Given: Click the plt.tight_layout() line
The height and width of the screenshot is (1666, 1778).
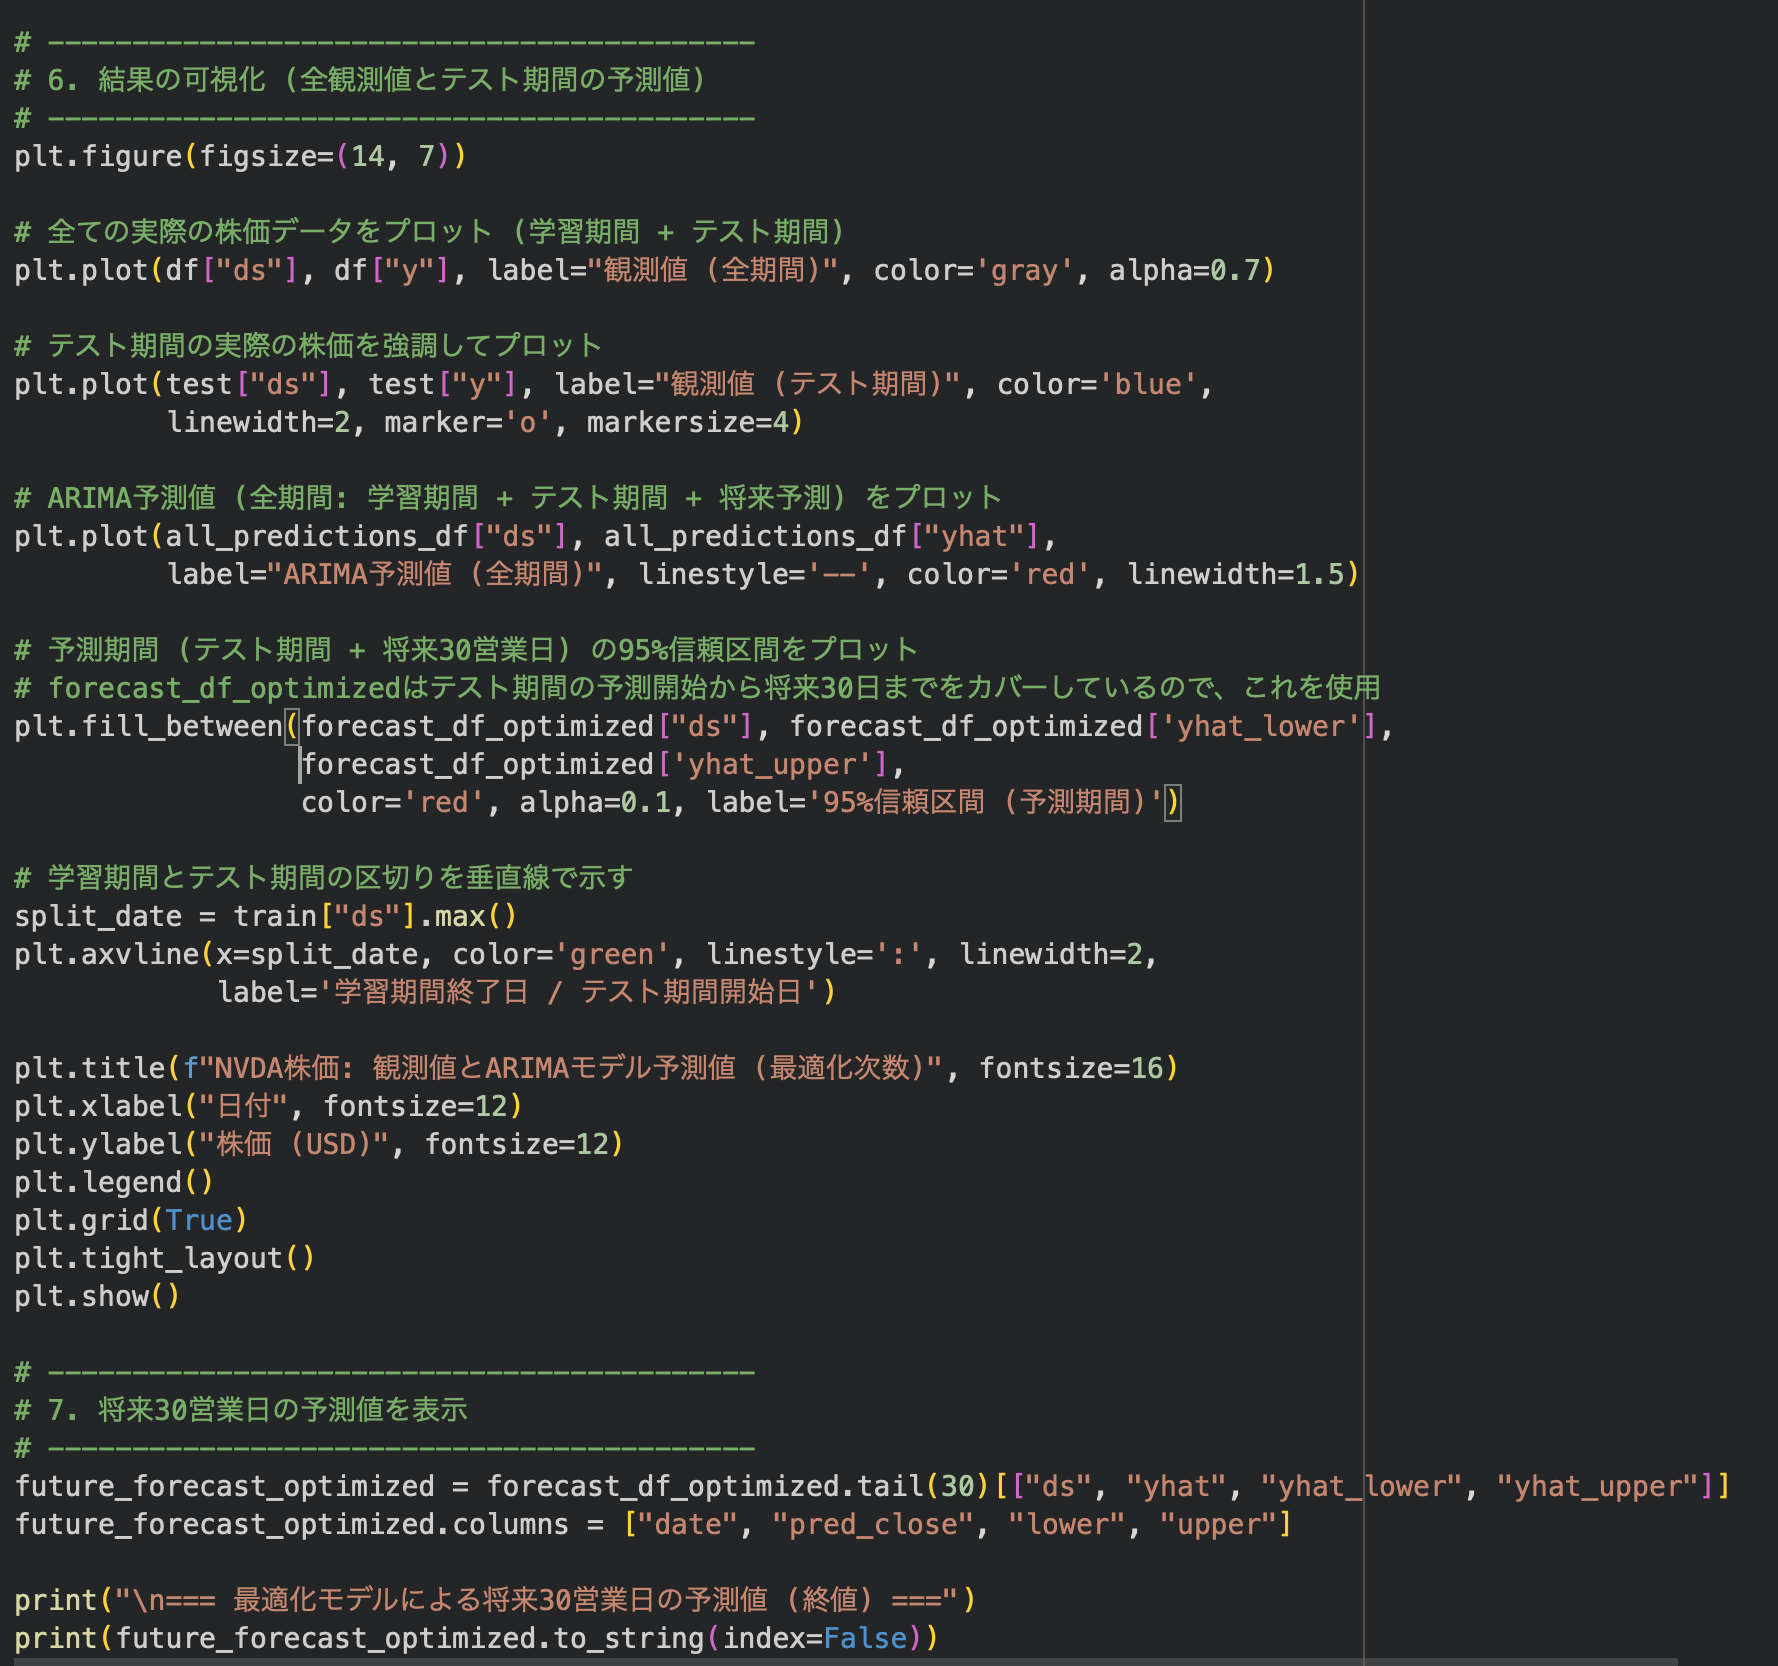Looking at the screenshot, I should [165, 1258].
